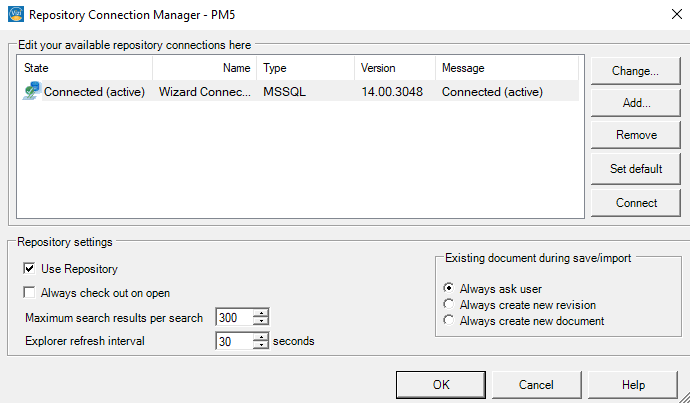Viewport: 690px width, 403px height.
Task: Choose Always create new document option
Action: 448,320
